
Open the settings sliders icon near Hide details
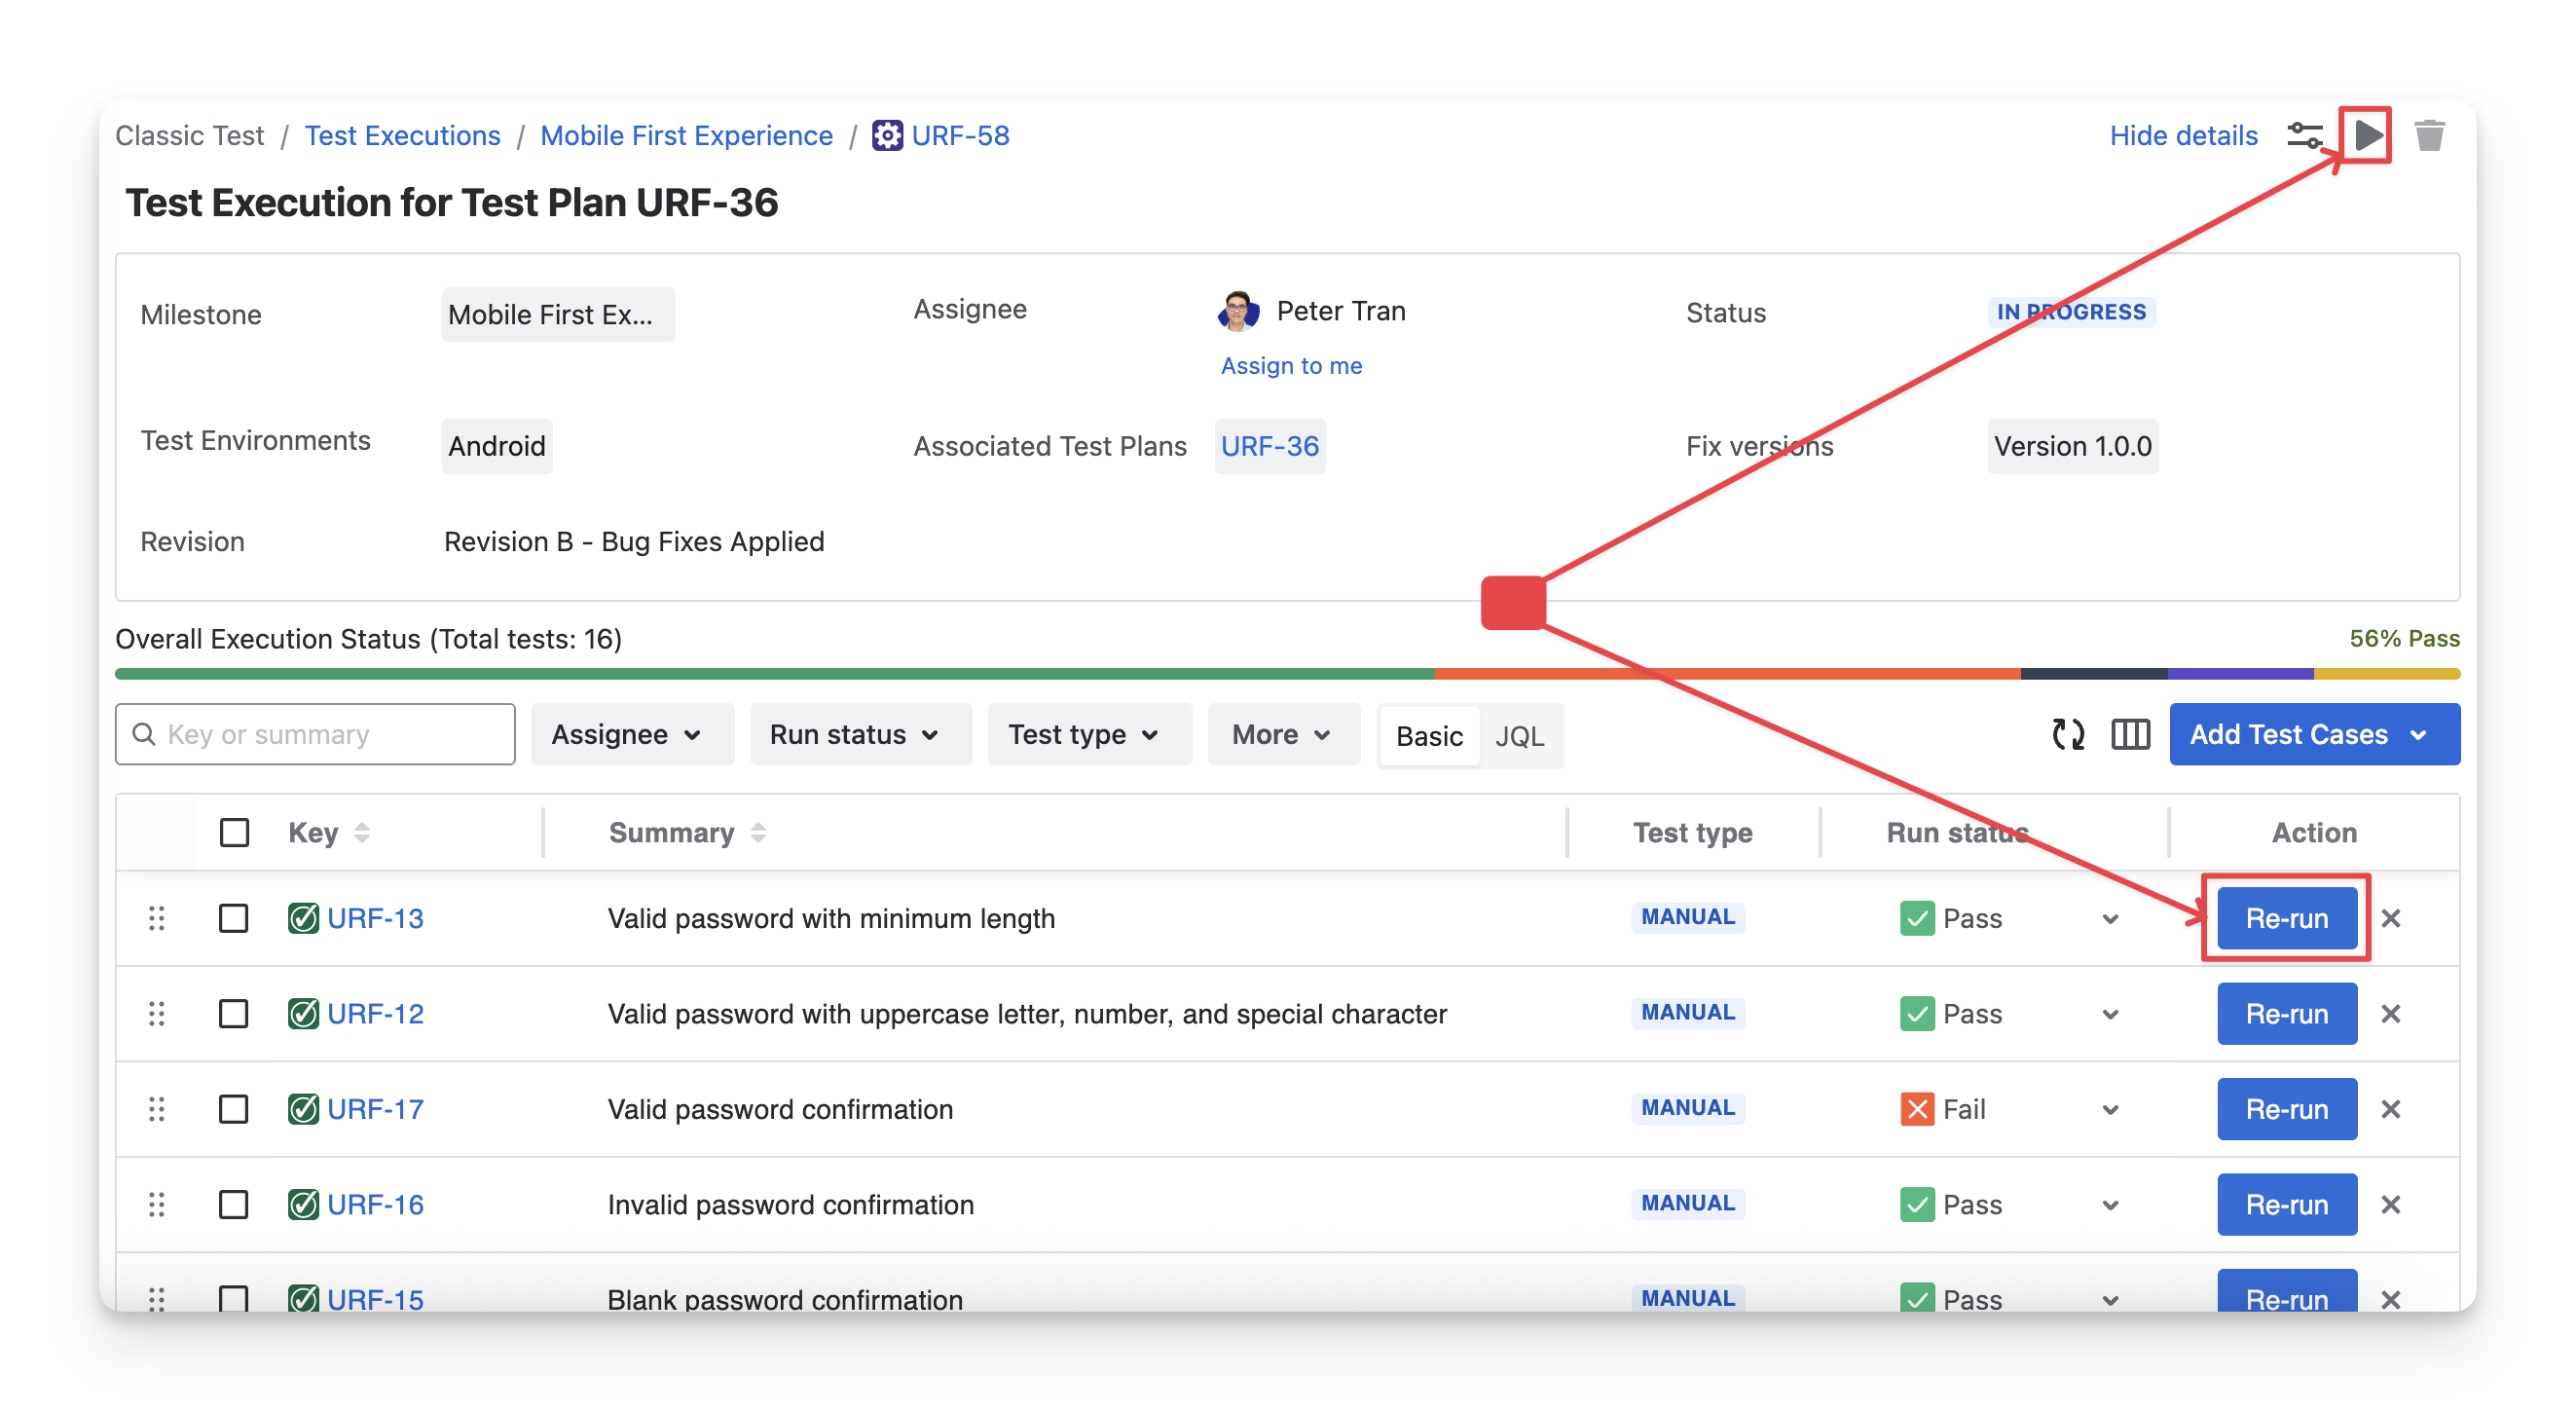2304,135
